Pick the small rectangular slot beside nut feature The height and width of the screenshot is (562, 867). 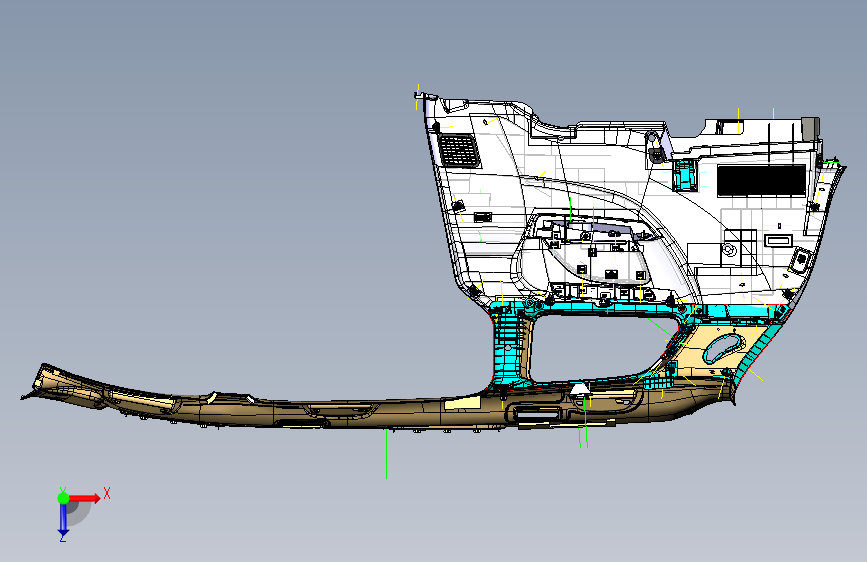coord(779,241)
